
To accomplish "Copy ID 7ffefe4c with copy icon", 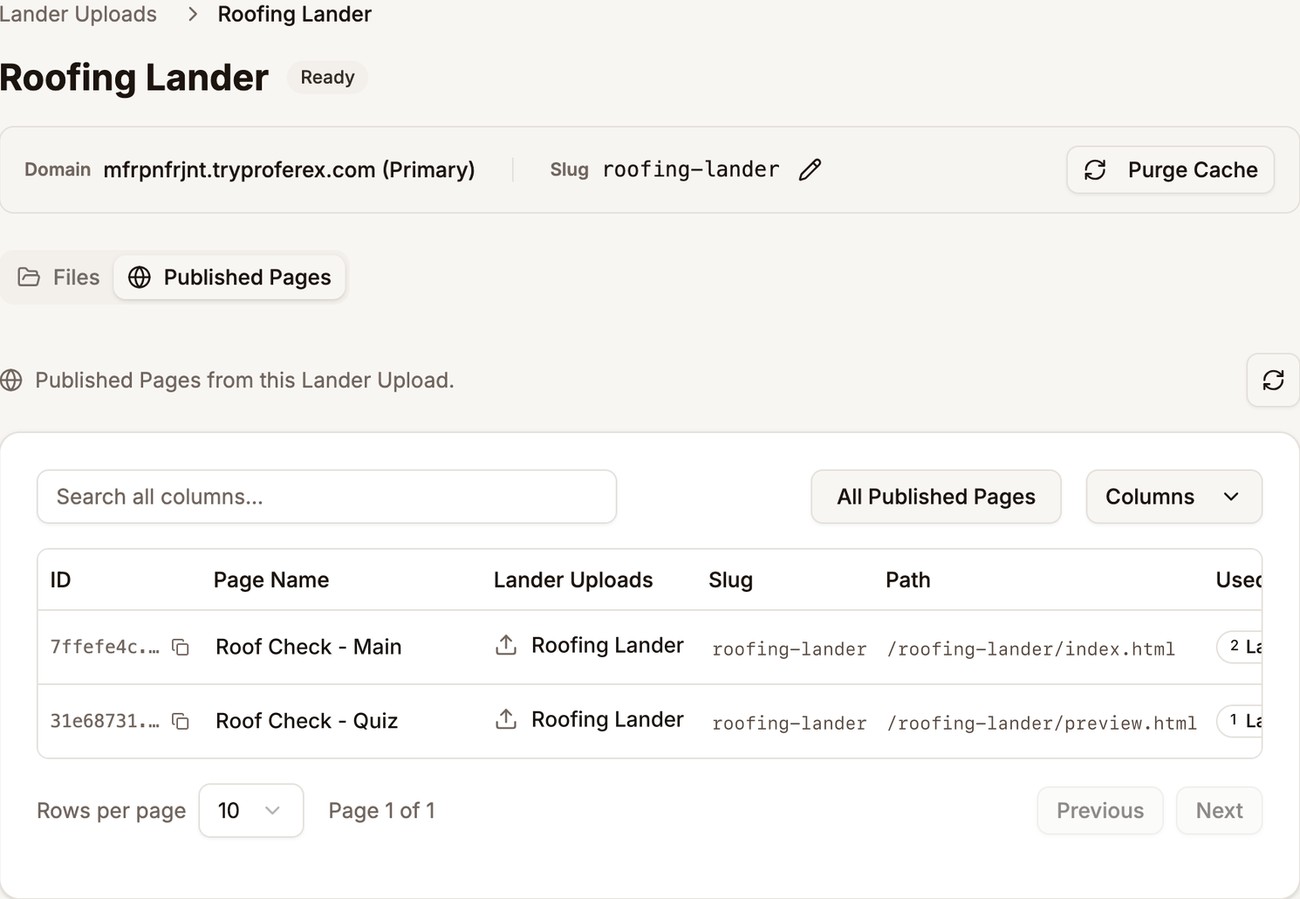I will point(181,647).
